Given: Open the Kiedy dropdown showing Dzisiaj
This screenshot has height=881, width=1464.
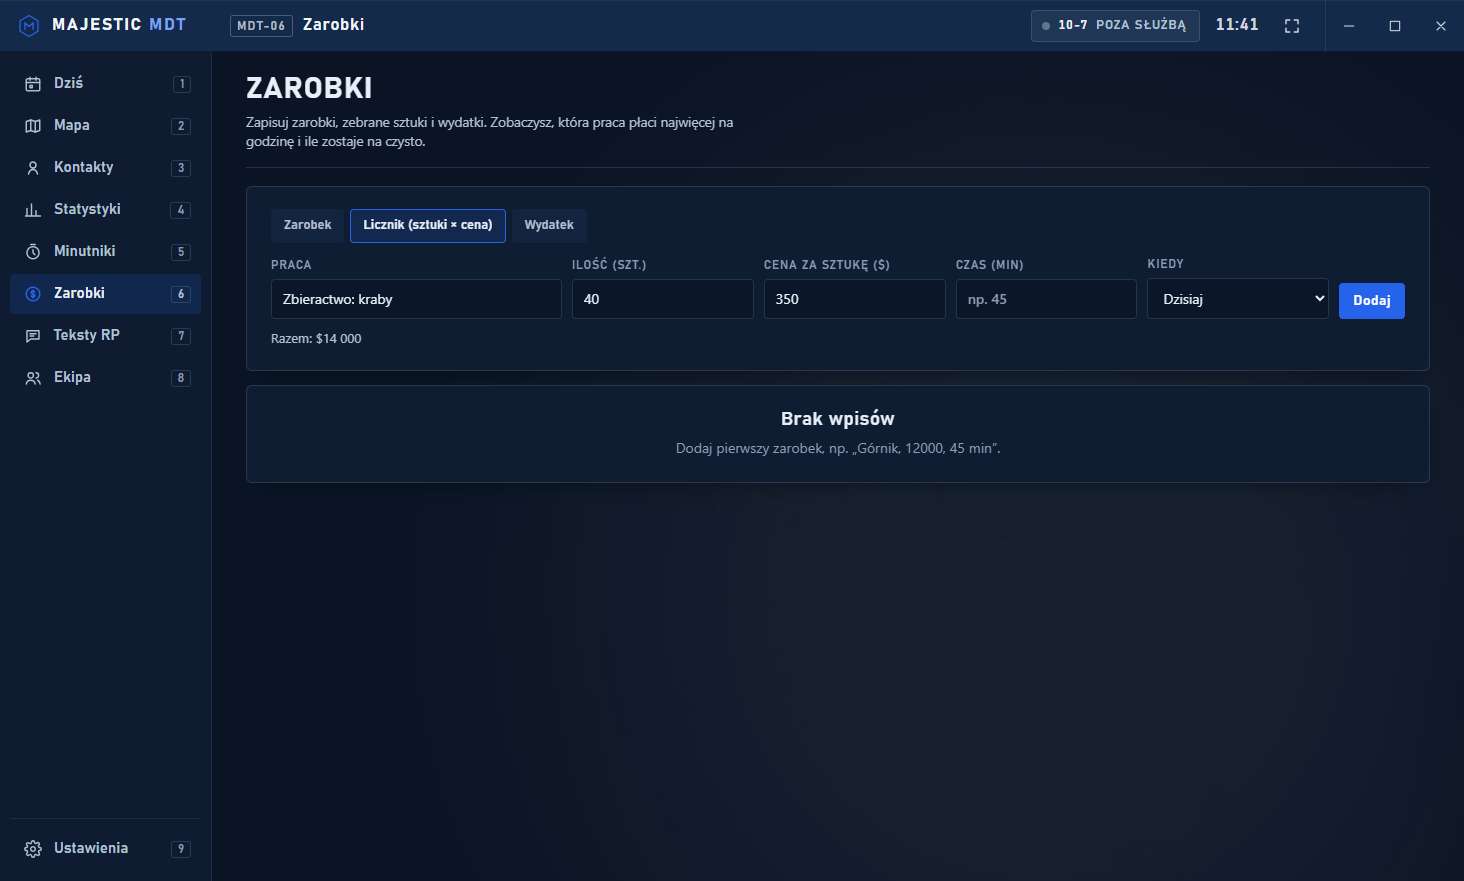Looking at the screenshot, I should pyautogui.click(x=1238, y=299).
